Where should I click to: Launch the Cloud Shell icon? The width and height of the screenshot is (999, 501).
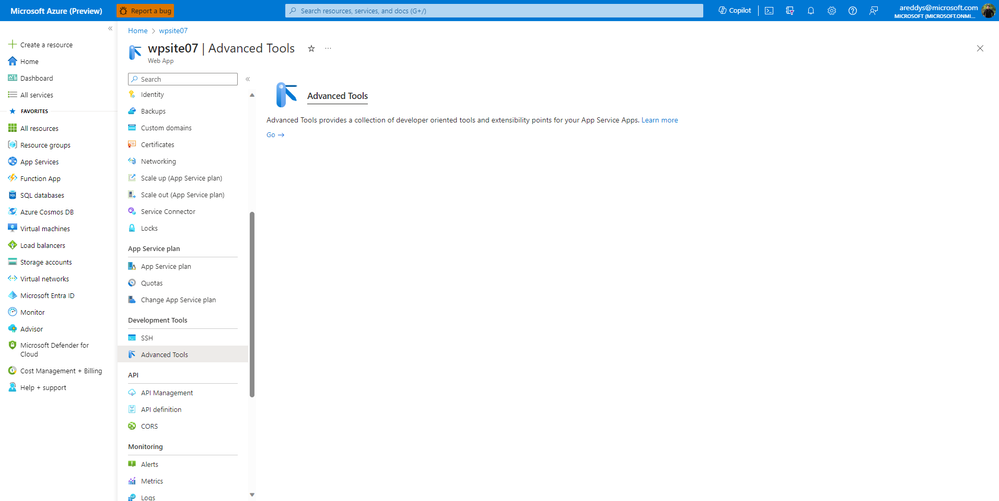[x=769, y=11]
